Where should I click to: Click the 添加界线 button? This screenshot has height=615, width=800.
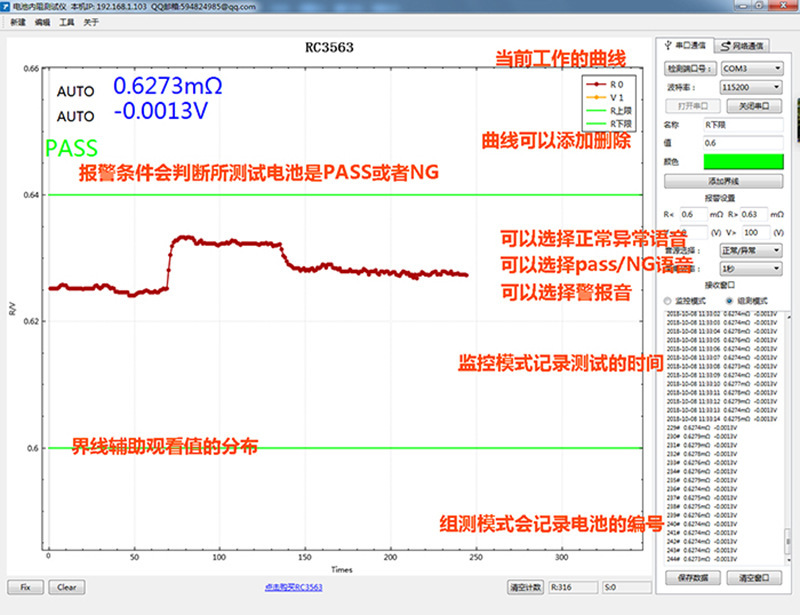pyautogui.click(x=723, y=181)
